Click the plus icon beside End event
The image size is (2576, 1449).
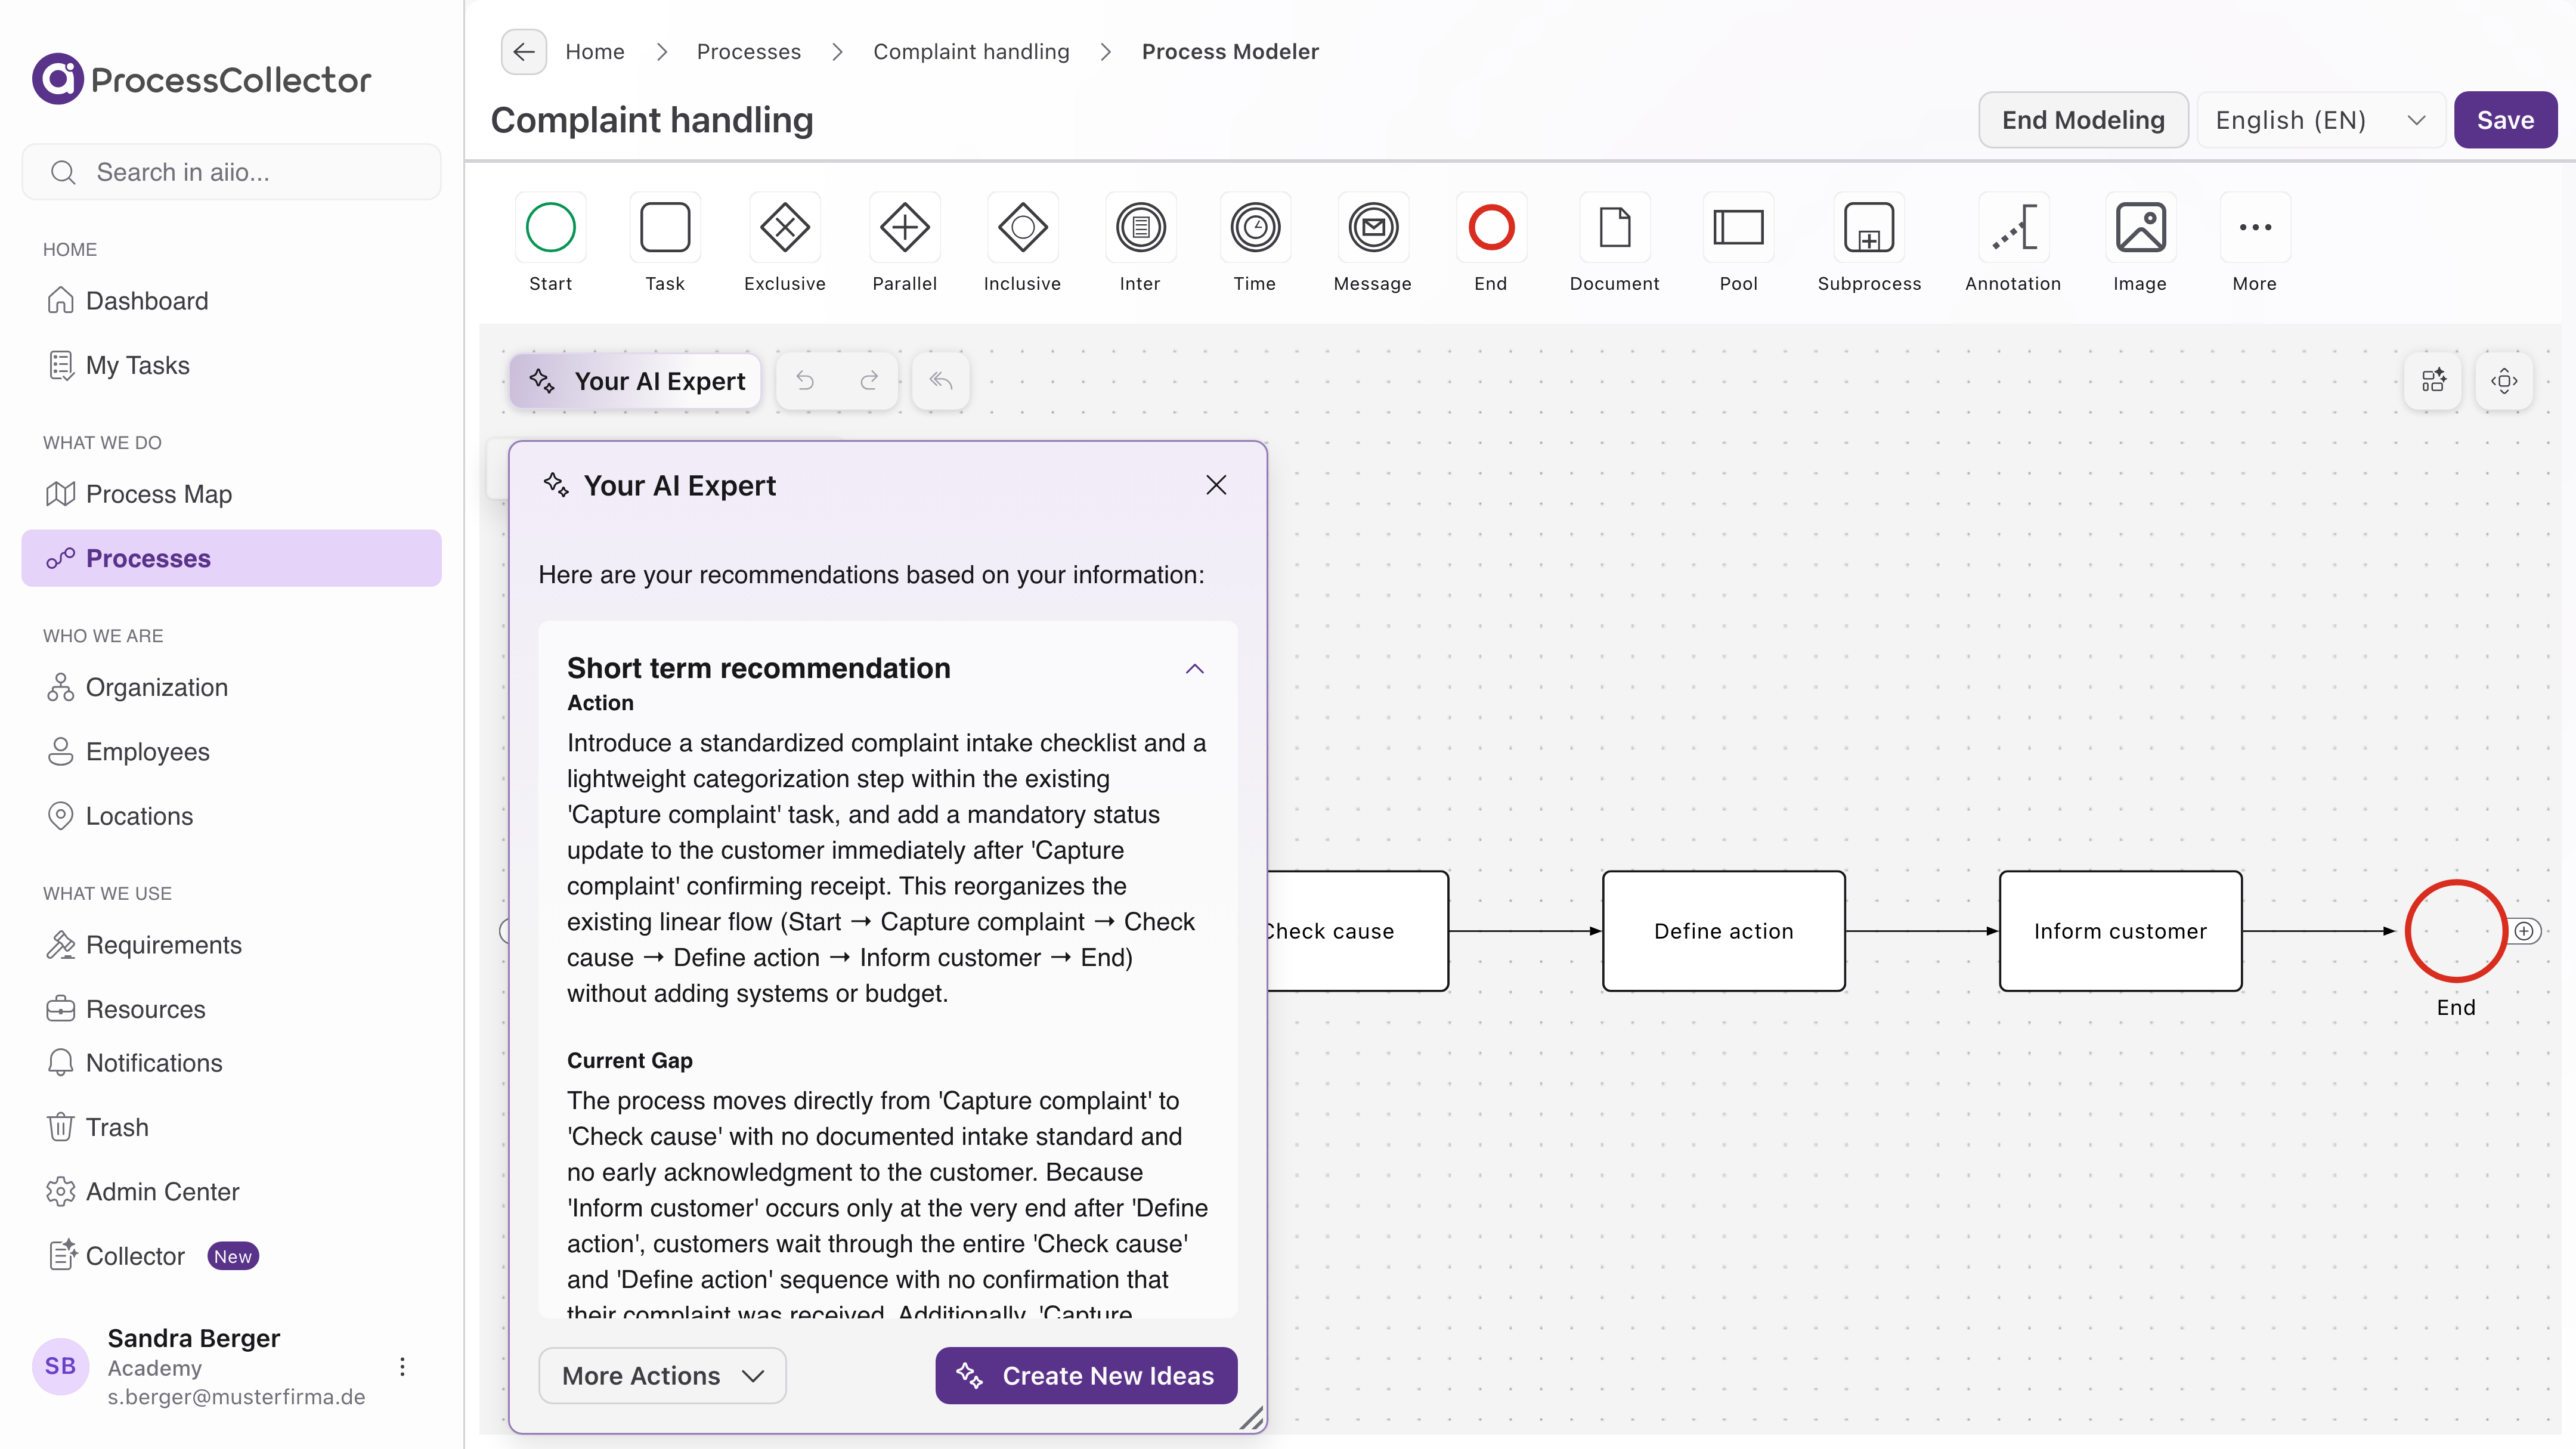coord(2525,931)
